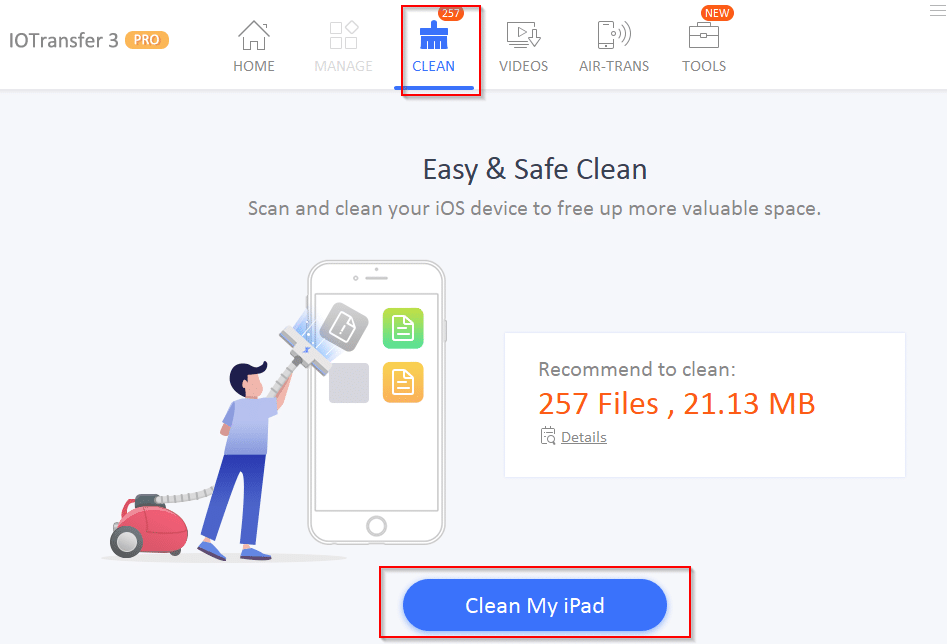This screenshot has height=644, width=947.
Task: Click the CLEAN broom icon
Action: click(x=434, y=35)
